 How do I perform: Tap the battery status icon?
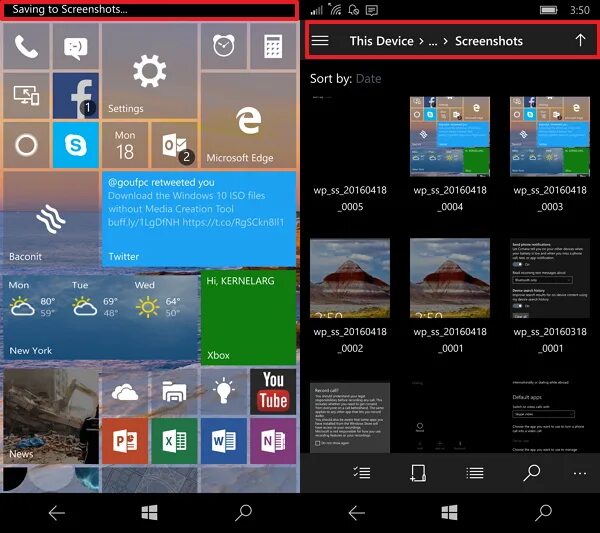(548, 10)
